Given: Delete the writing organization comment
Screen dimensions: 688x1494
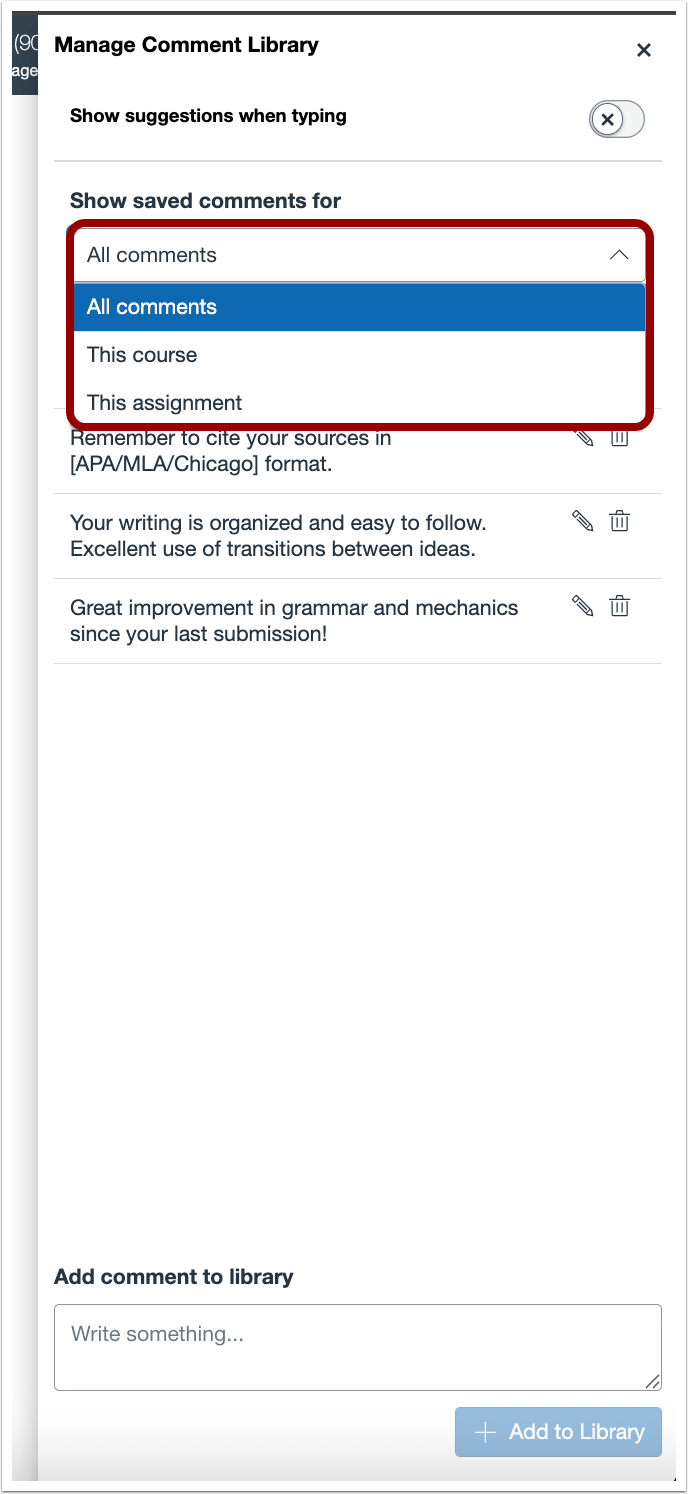Looking at the screenshot, I should click(x=620, y=520).
